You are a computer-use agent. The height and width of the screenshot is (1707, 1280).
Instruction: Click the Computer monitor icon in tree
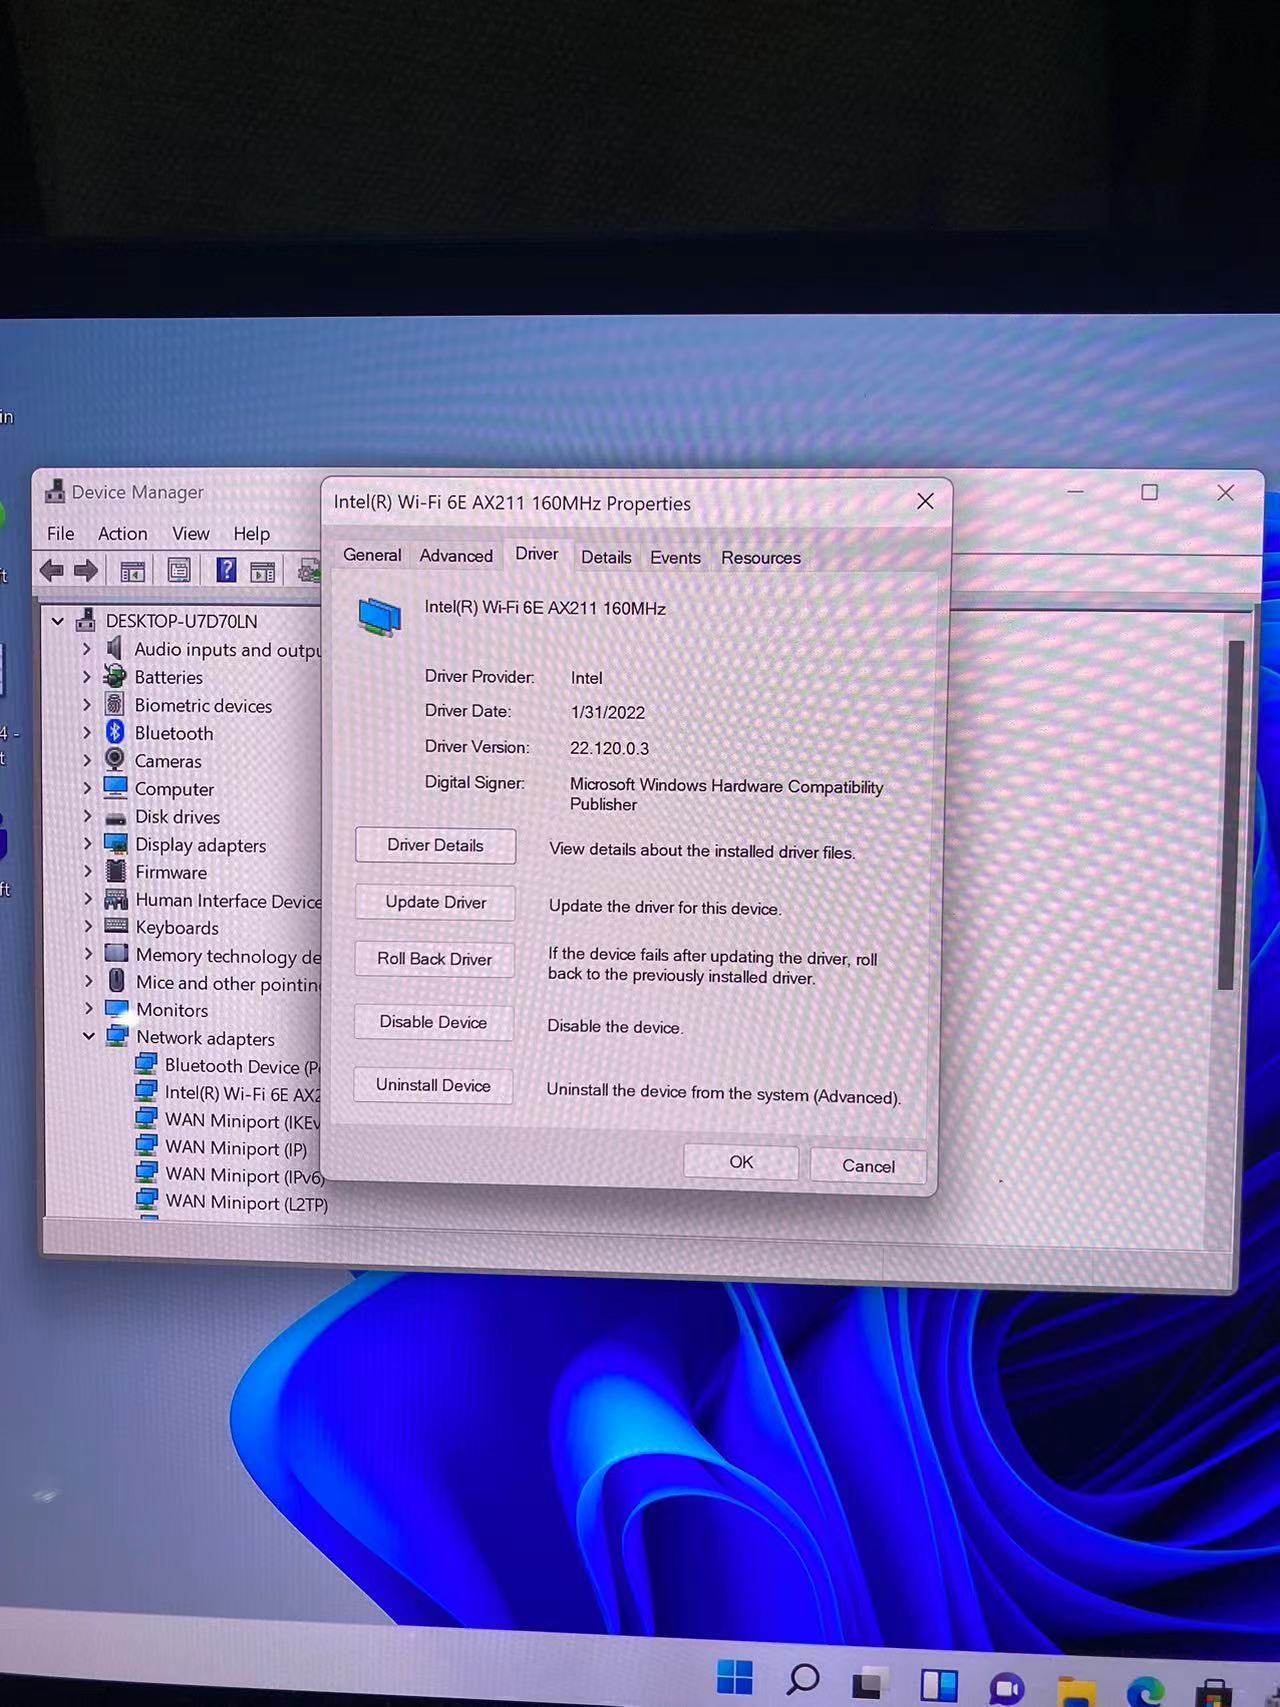[116, 788]
